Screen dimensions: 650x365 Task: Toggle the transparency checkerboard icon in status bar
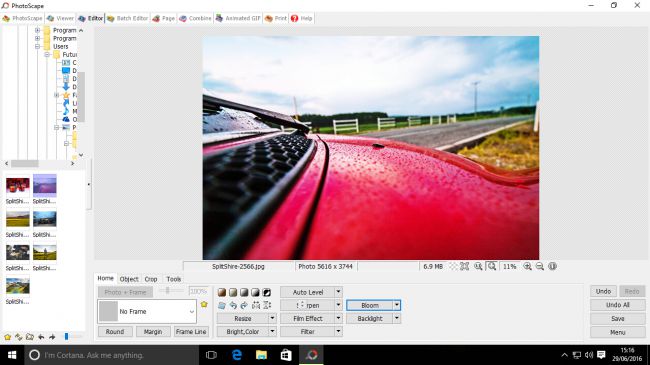454,266
